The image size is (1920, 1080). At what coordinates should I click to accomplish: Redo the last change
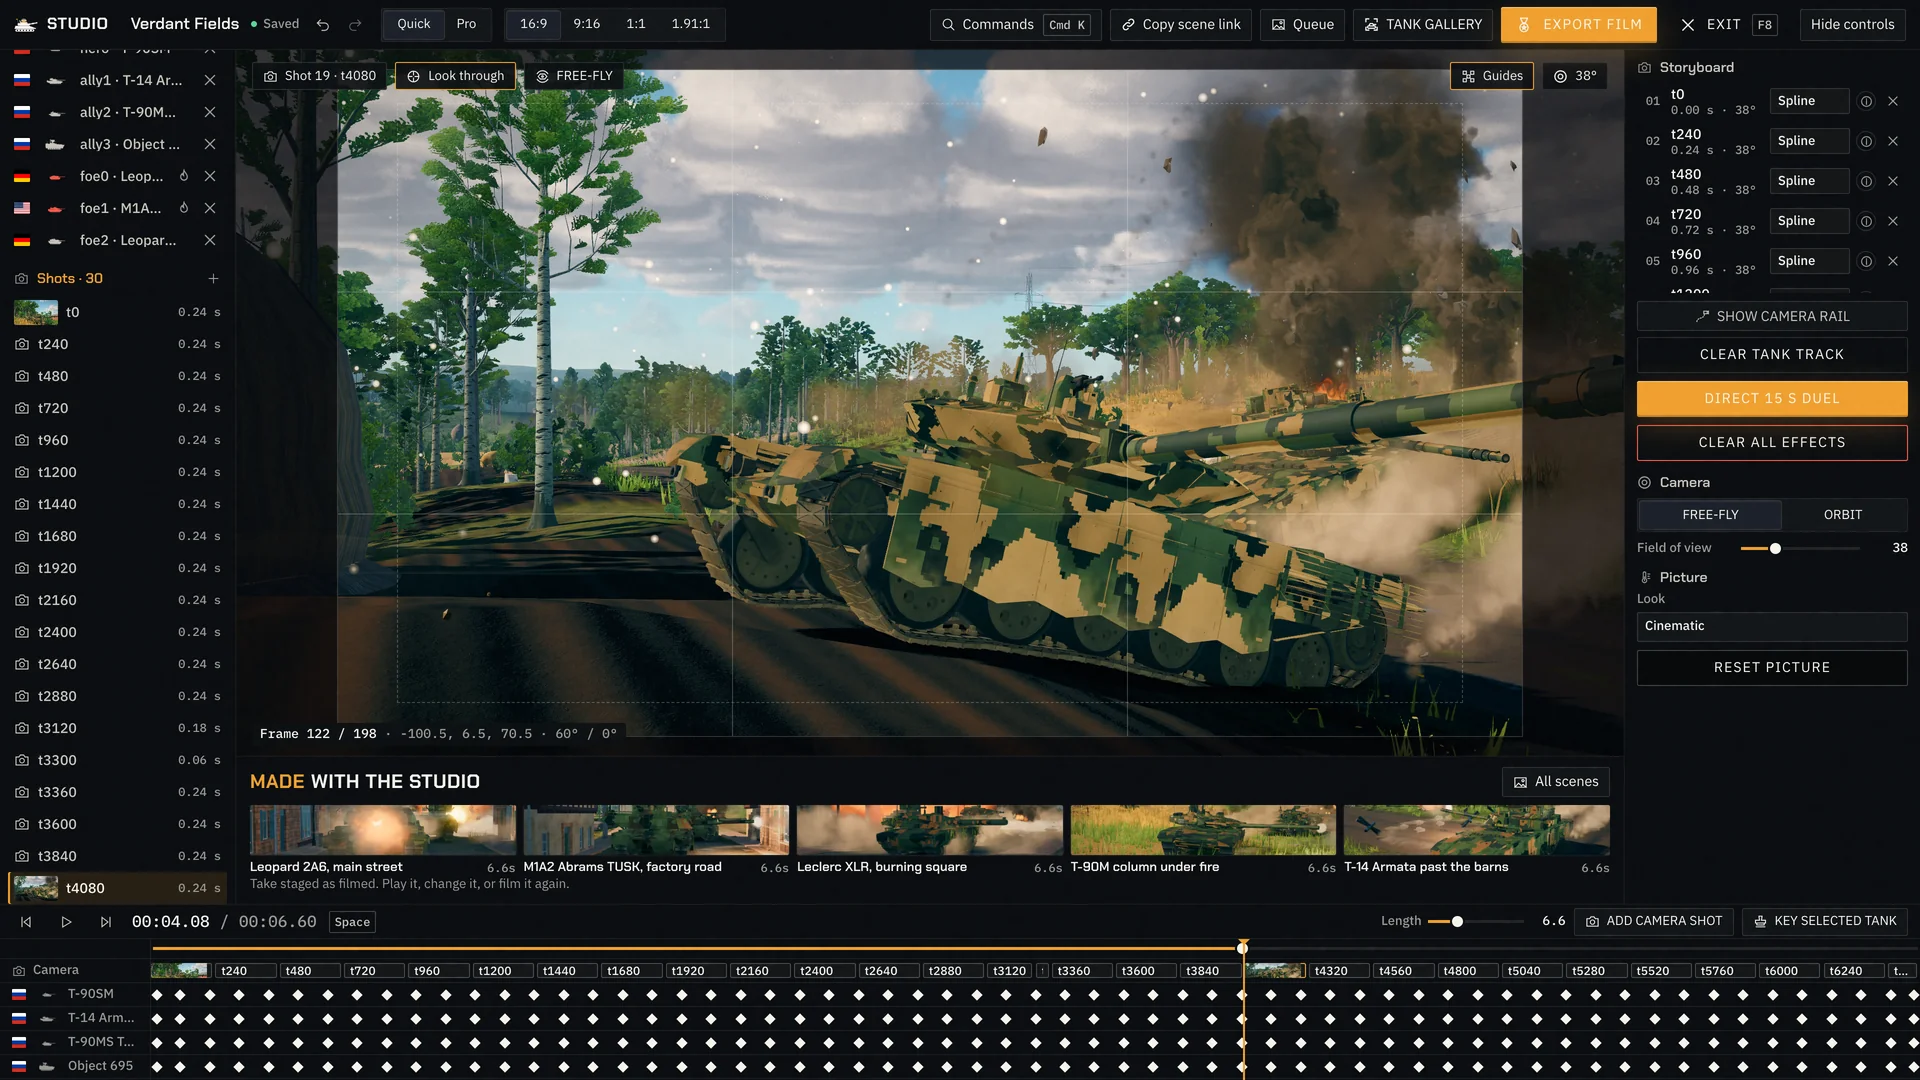[355, 24]
